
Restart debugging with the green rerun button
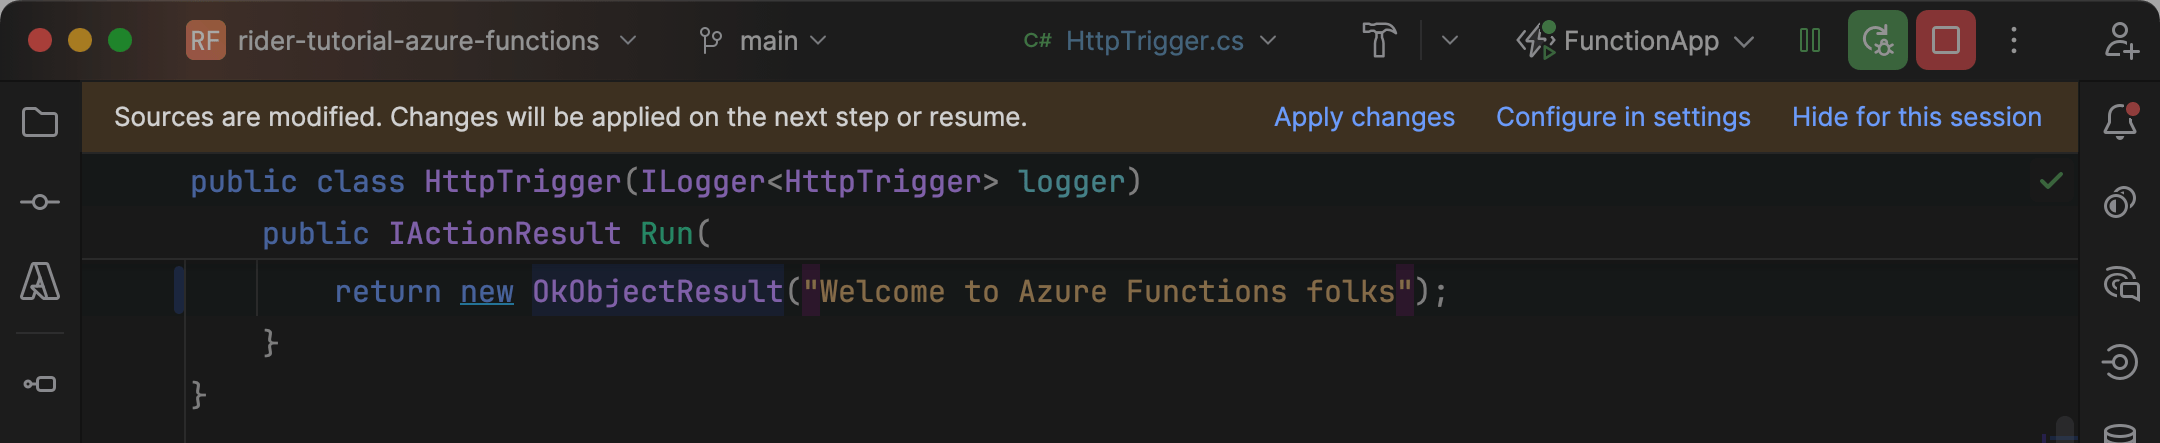pos(1877,41)
